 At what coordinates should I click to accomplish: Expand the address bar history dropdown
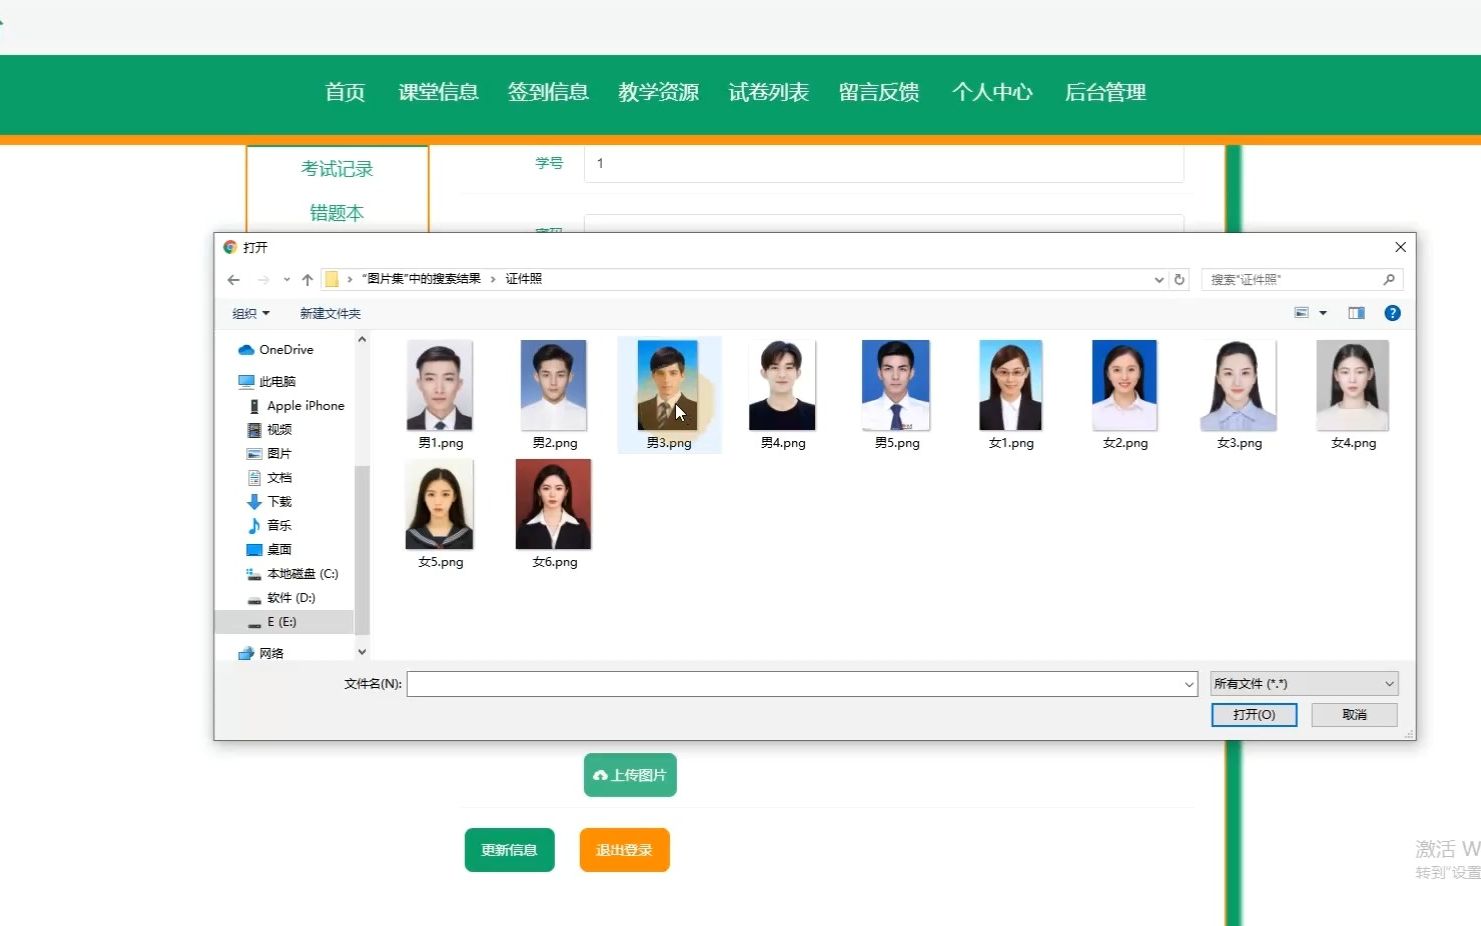click(1158, 279)
